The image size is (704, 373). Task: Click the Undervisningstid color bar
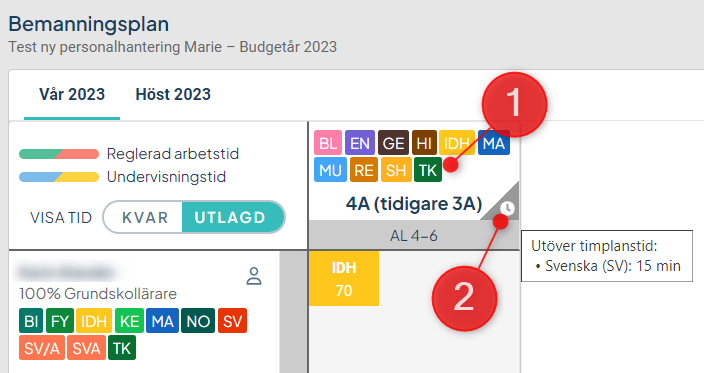coord(59,177)
